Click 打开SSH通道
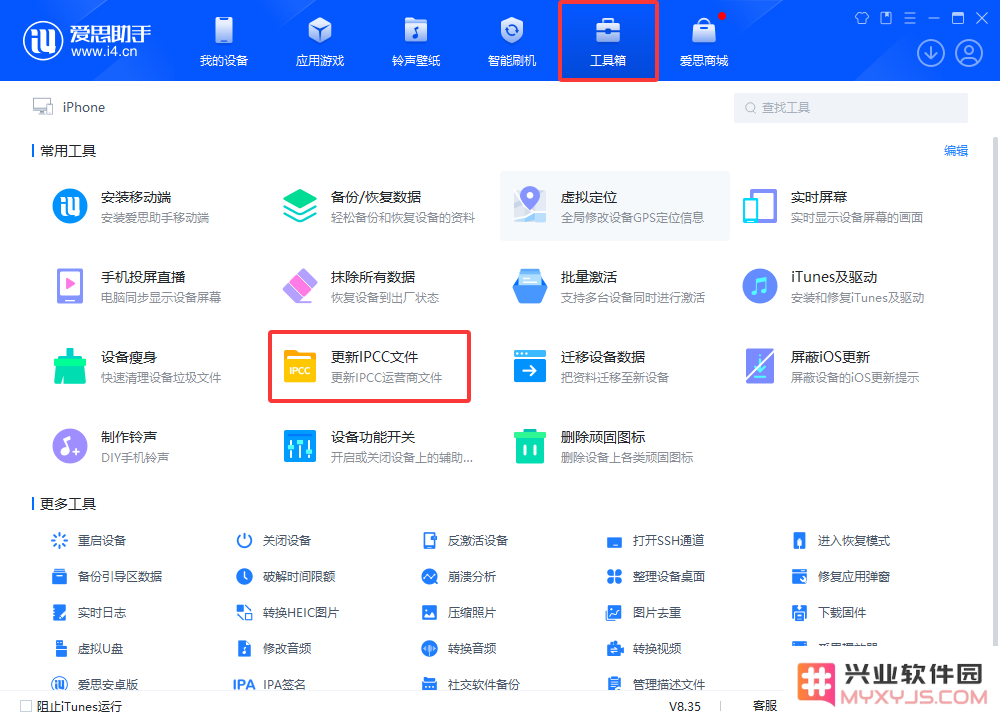The image size is (1000, 721). click(655, 541)
